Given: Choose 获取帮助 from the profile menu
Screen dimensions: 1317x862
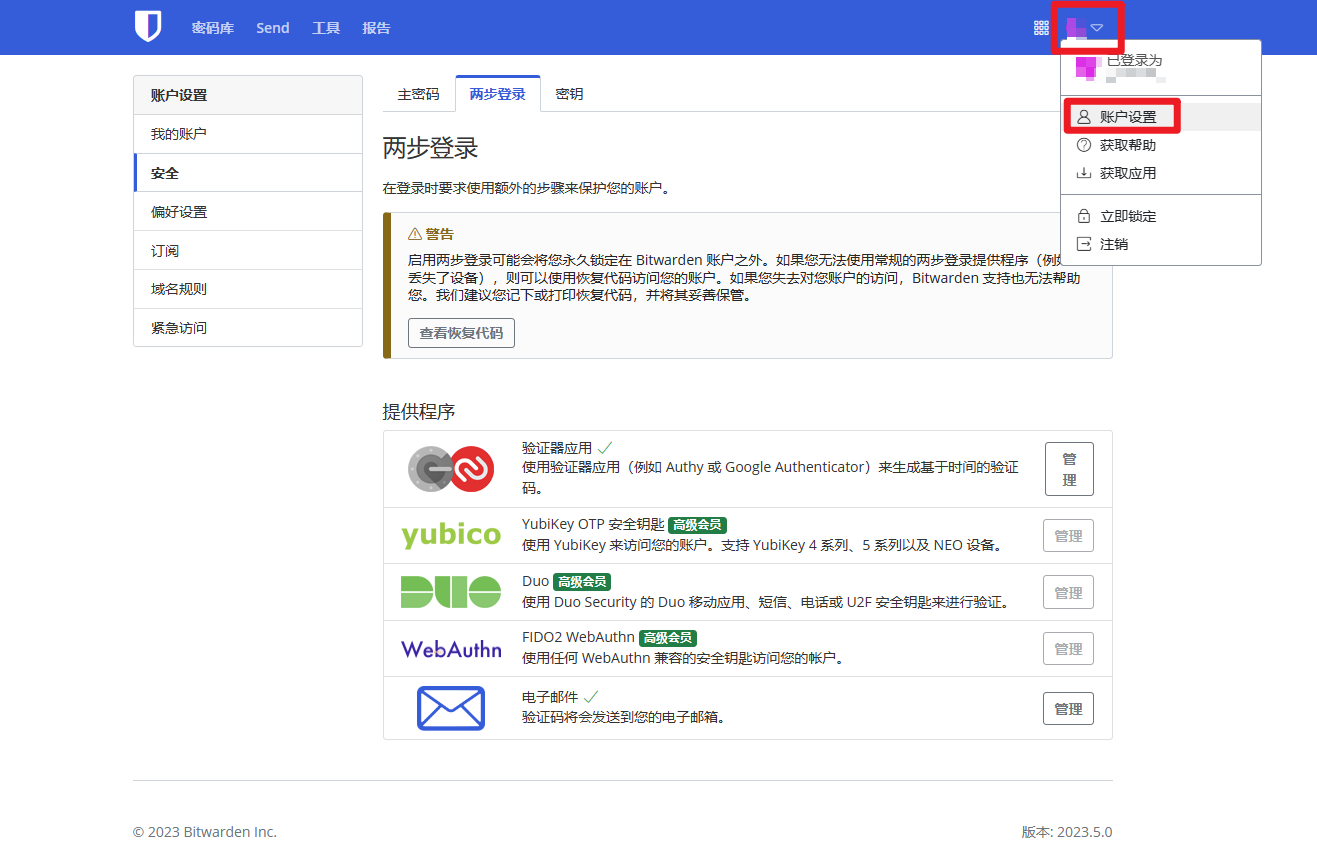Looking at the screenshot, I should pyautogui.click(x=1127, y=145).
